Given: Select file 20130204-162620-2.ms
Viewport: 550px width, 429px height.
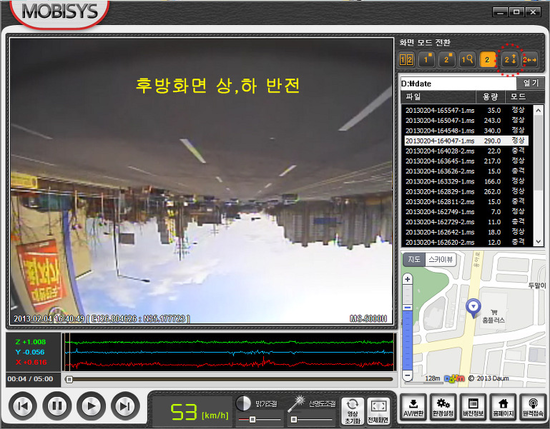Looking at the screenshot, I should pos(467,242).
